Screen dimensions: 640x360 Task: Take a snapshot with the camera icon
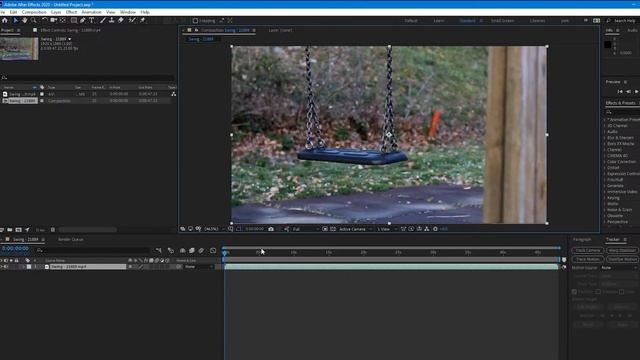(271, 229)
